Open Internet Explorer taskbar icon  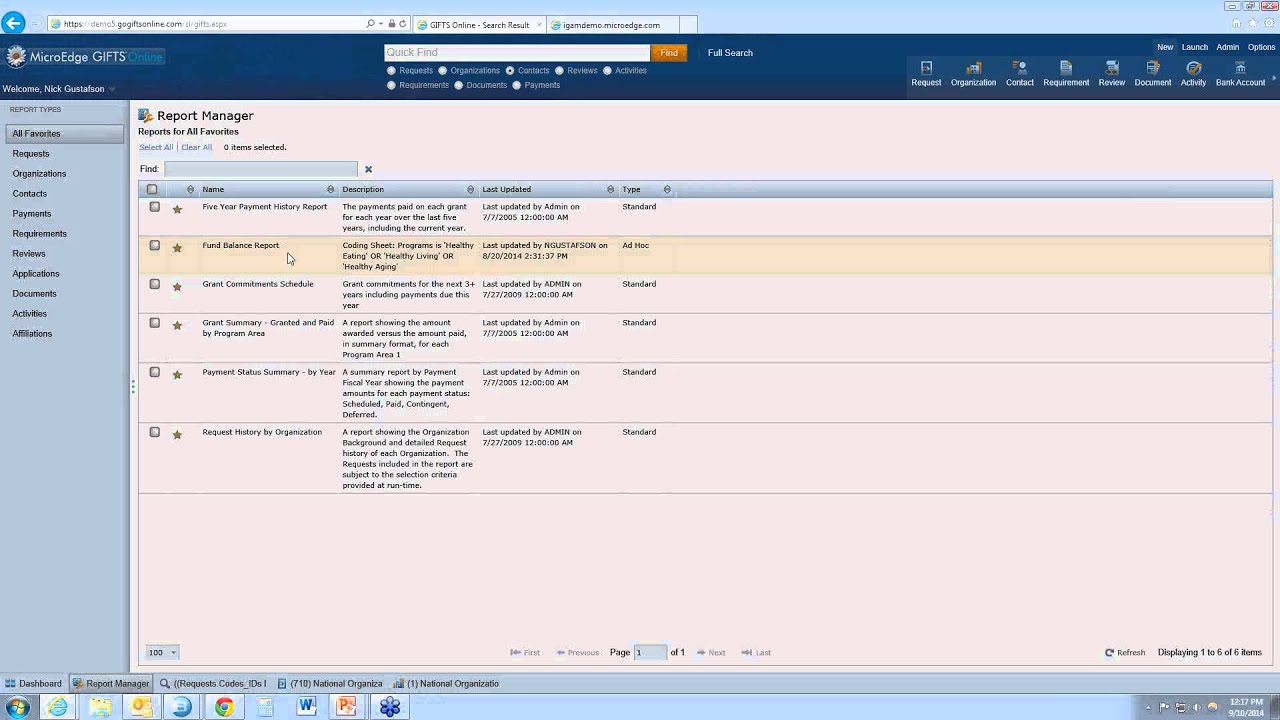(x=58, y=707)
